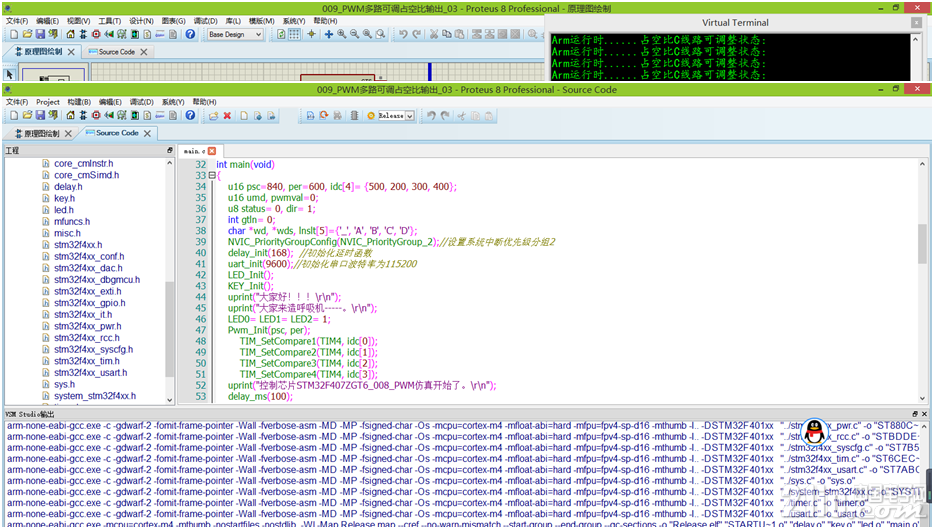This screenshot has height=527, width=935.
Task: Click Virtual Terminal scrollbar up arrow
Action: coord(916,39)
